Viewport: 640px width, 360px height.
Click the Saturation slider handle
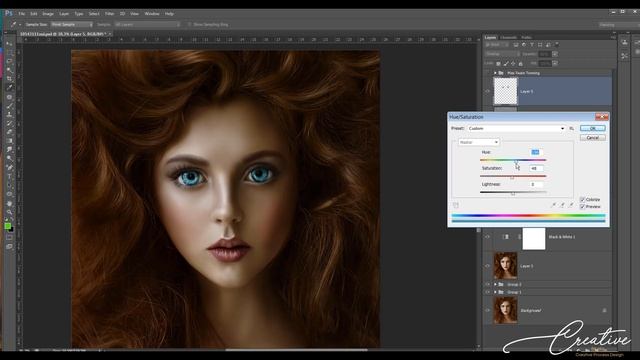tap(512, 178)
